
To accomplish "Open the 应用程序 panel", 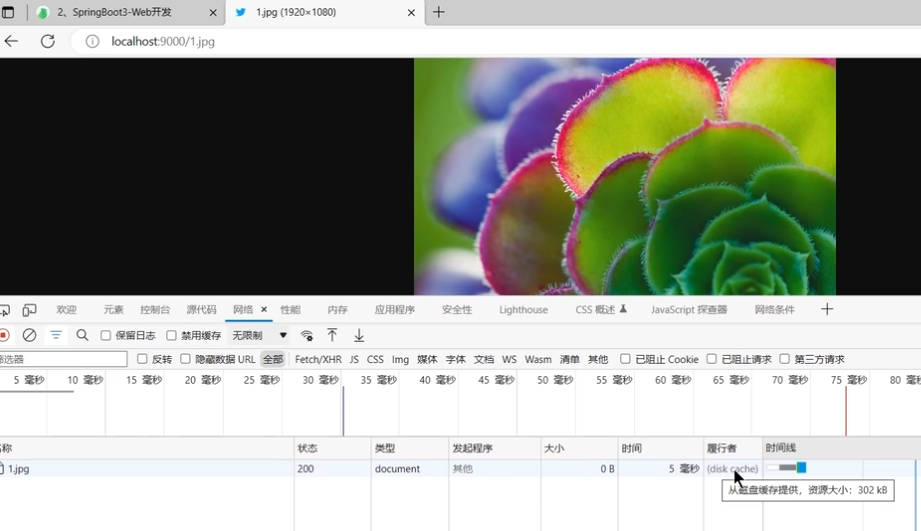I will pyautogui.click(x=395, y=310).
